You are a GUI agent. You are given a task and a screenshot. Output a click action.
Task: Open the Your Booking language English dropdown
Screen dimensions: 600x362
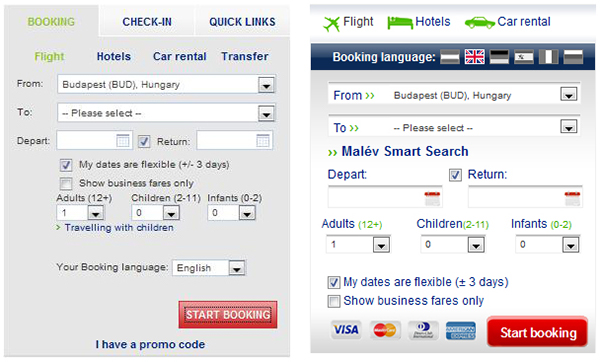pyautogui.click(x=236, y=269)
